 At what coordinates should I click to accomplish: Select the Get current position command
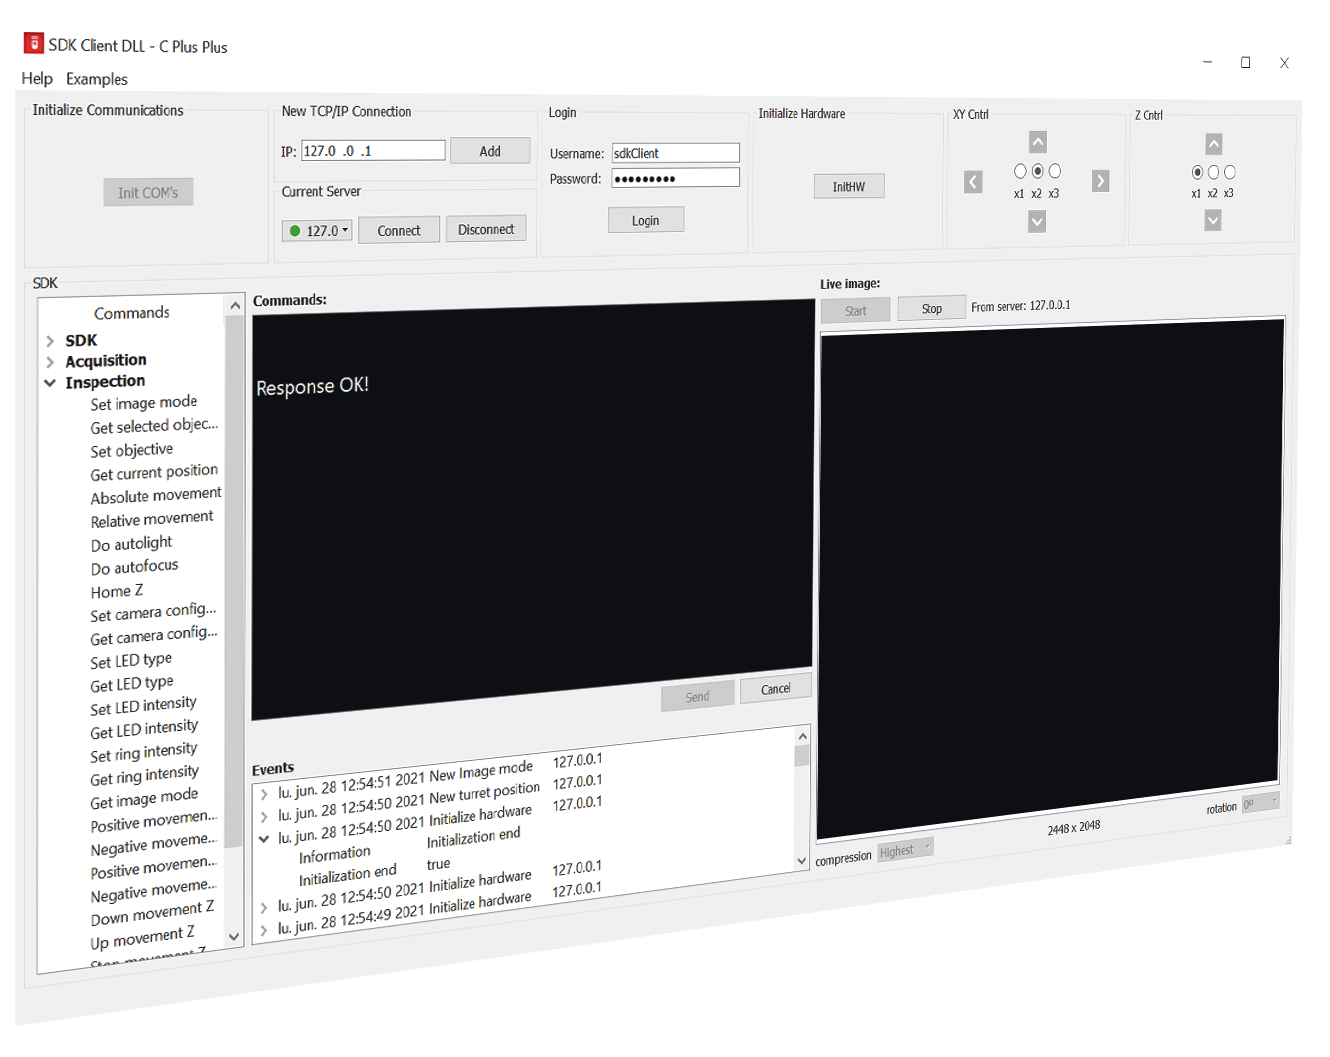coord(154,472)
